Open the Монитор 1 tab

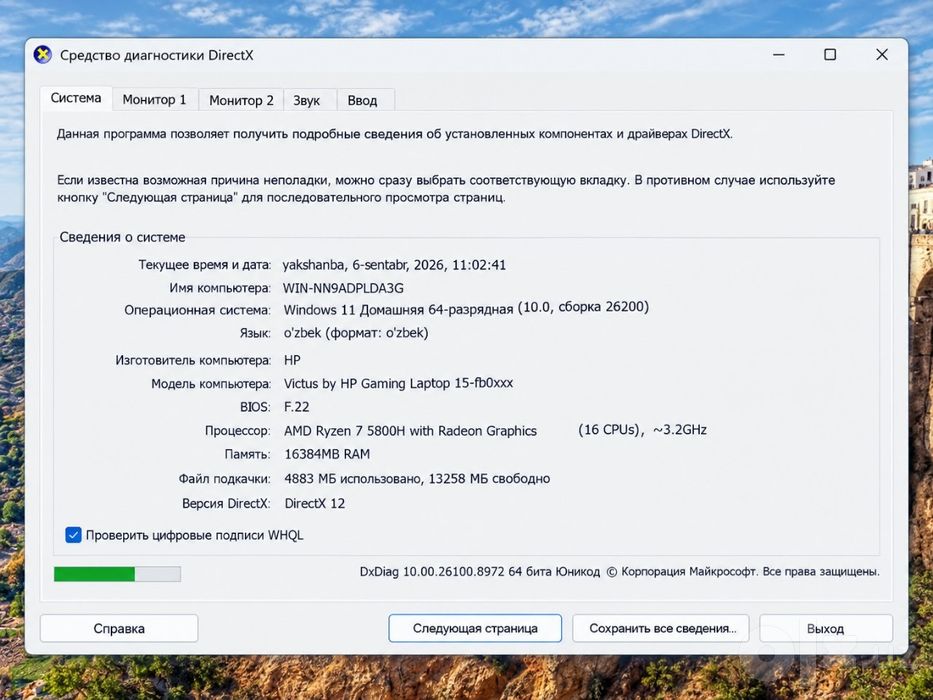pos(155,100)
